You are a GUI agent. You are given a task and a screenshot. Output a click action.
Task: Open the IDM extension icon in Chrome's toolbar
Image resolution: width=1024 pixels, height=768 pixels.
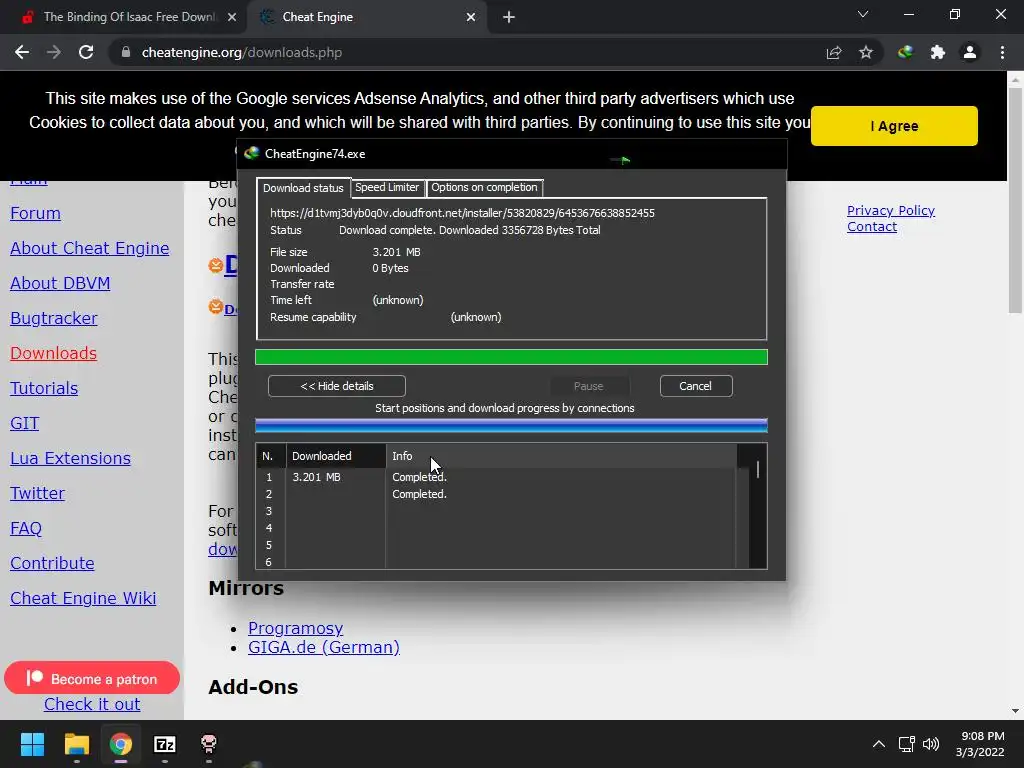point(905,52)
